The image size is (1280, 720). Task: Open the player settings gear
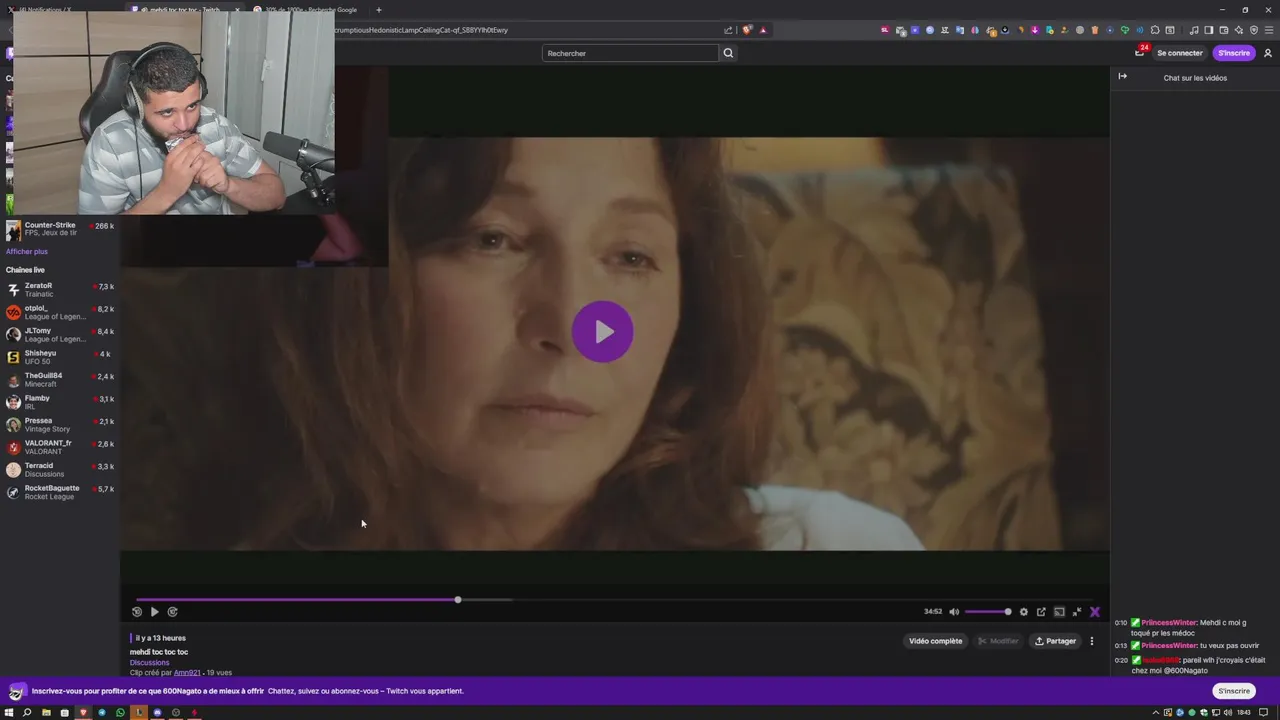click(x=1023, y=612)
